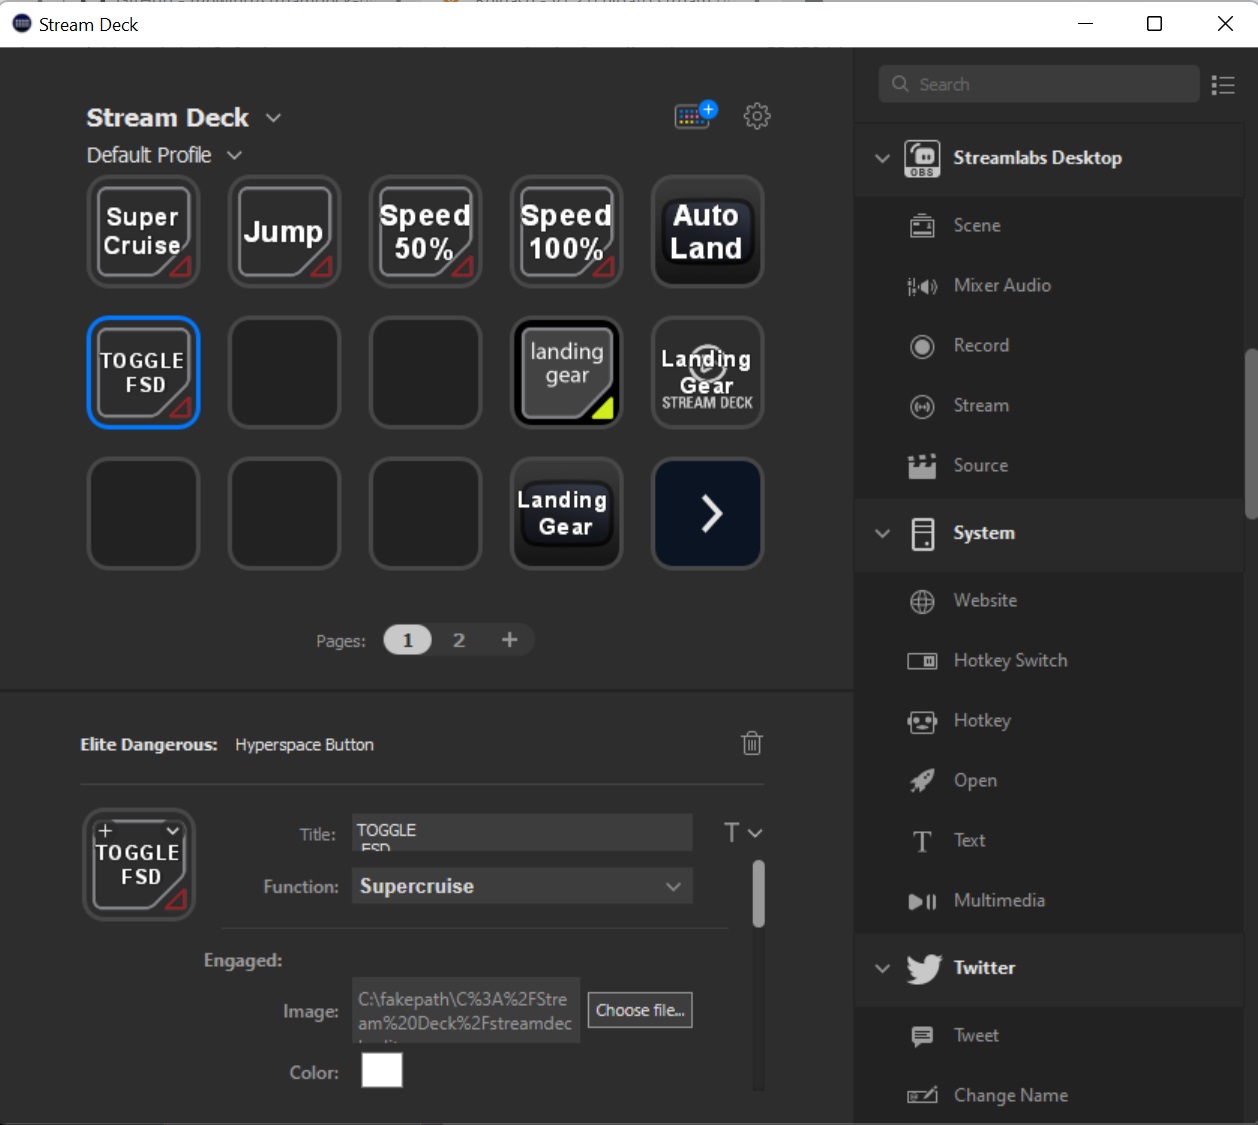Click in the actions Search field
Image resolution: width=1258 pixels, height=1125 pixels.
[1039, 84]
